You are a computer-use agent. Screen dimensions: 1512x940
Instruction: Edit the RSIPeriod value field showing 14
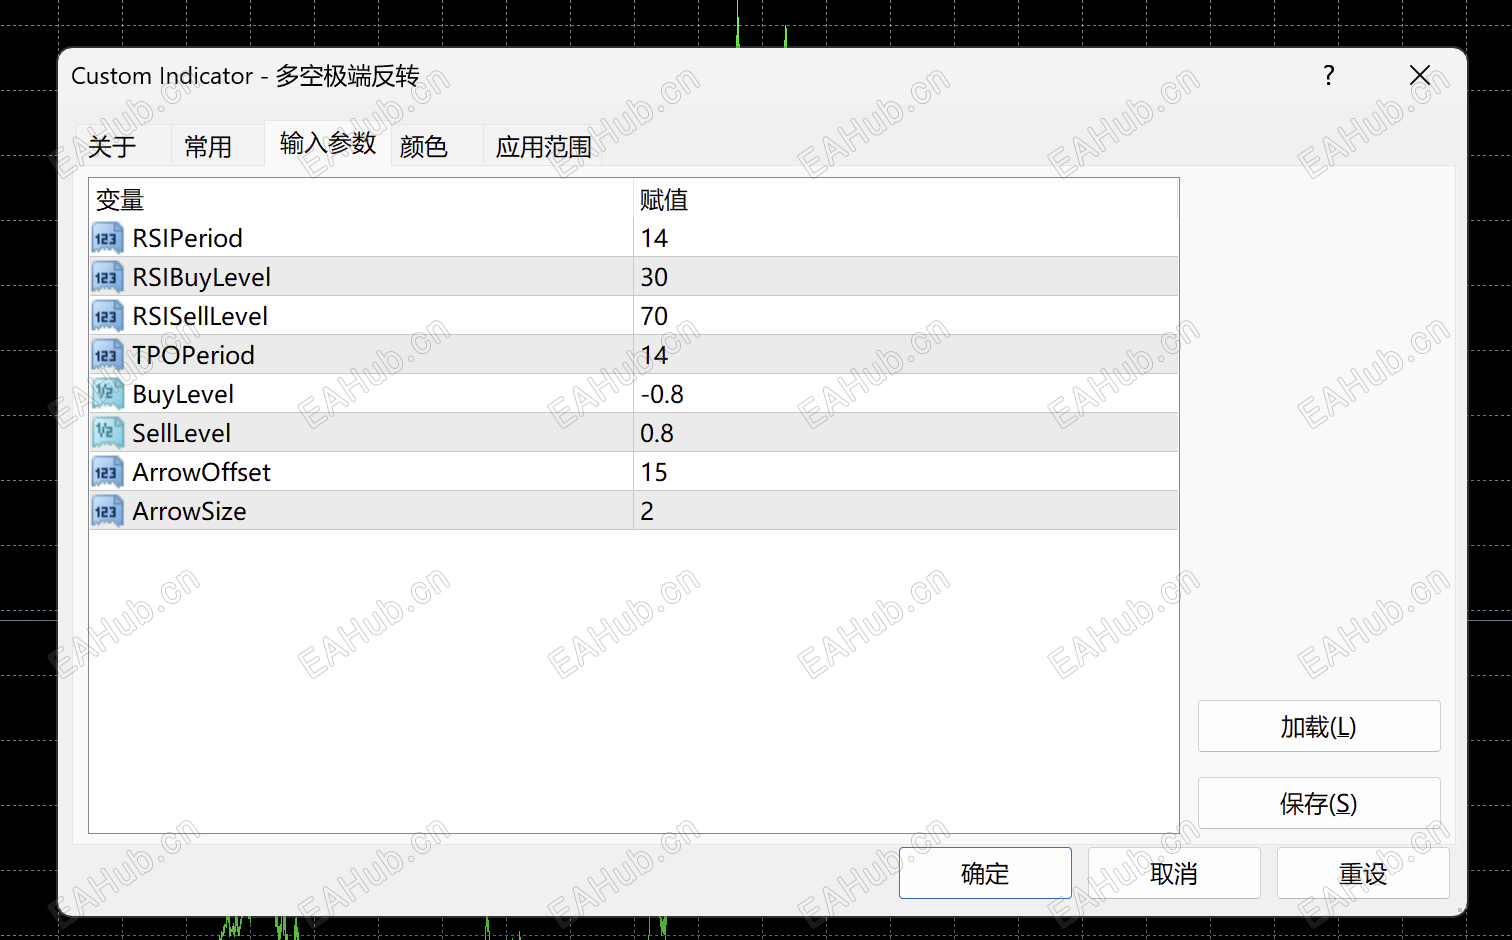(x=700, y=238)
